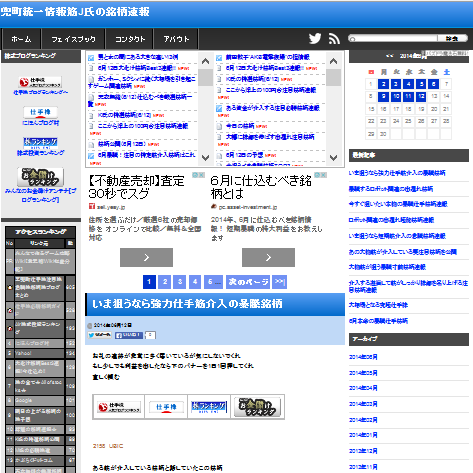Click the お金儲けランキング banner inside the article

coord(257,407)
